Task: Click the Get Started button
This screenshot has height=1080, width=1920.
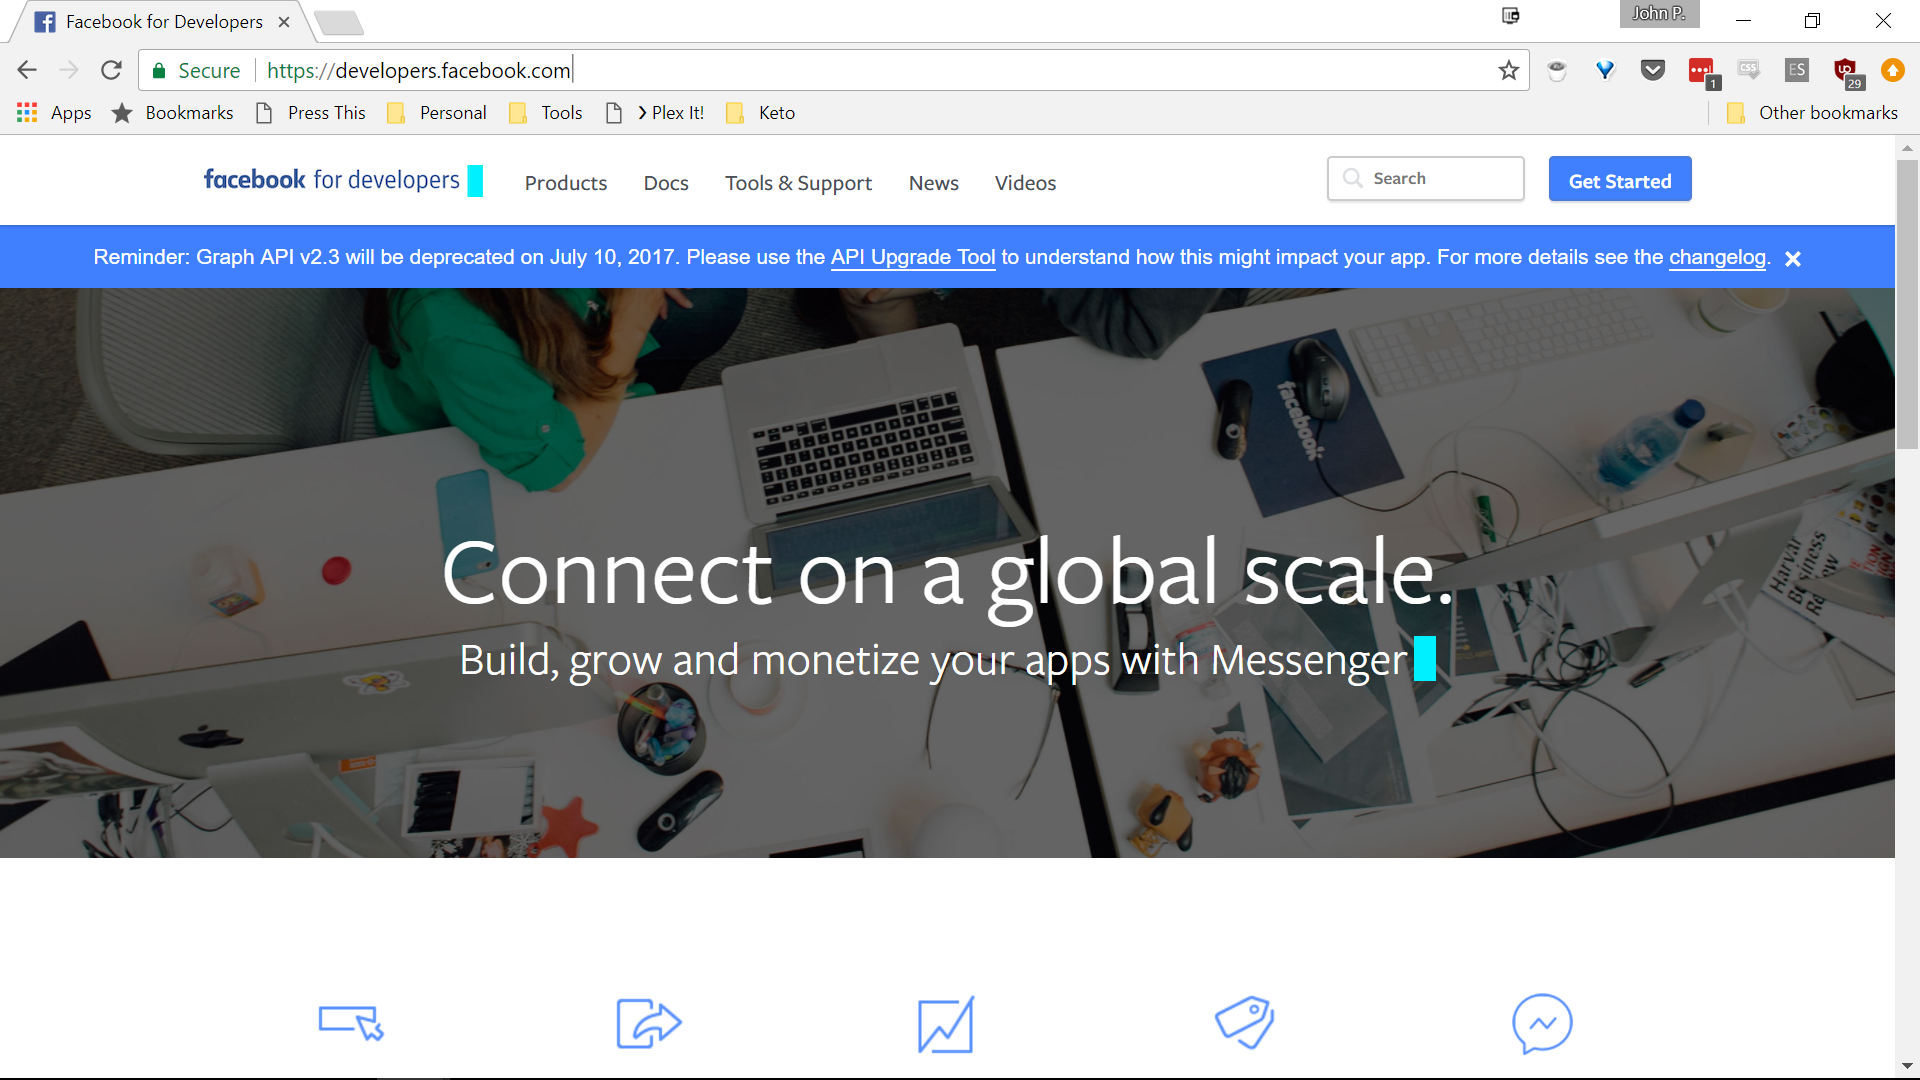Action: (x=1620, y=179)
